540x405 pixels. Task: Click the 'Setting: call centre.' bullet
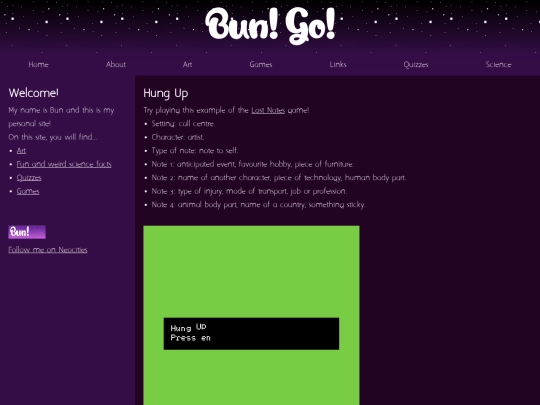[183, 124]
